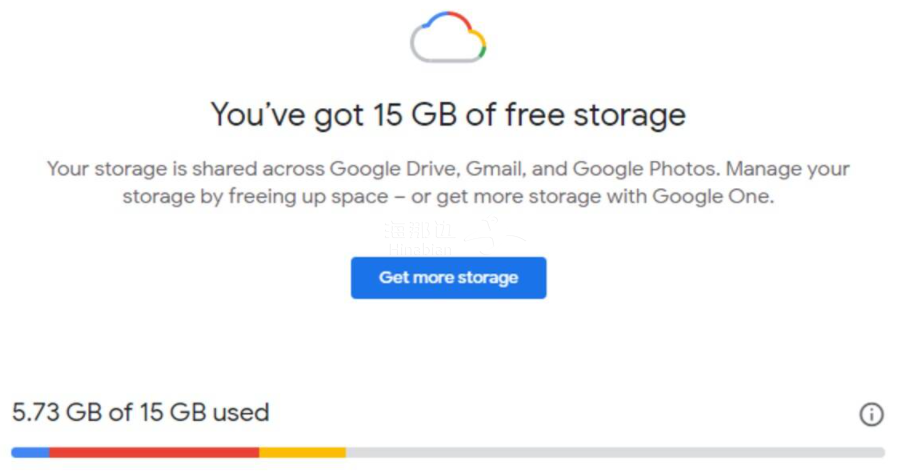Click the Get more storage button
Image resolution: width=914 pixels, height=472 pixels.
click(x=448, y=278)
